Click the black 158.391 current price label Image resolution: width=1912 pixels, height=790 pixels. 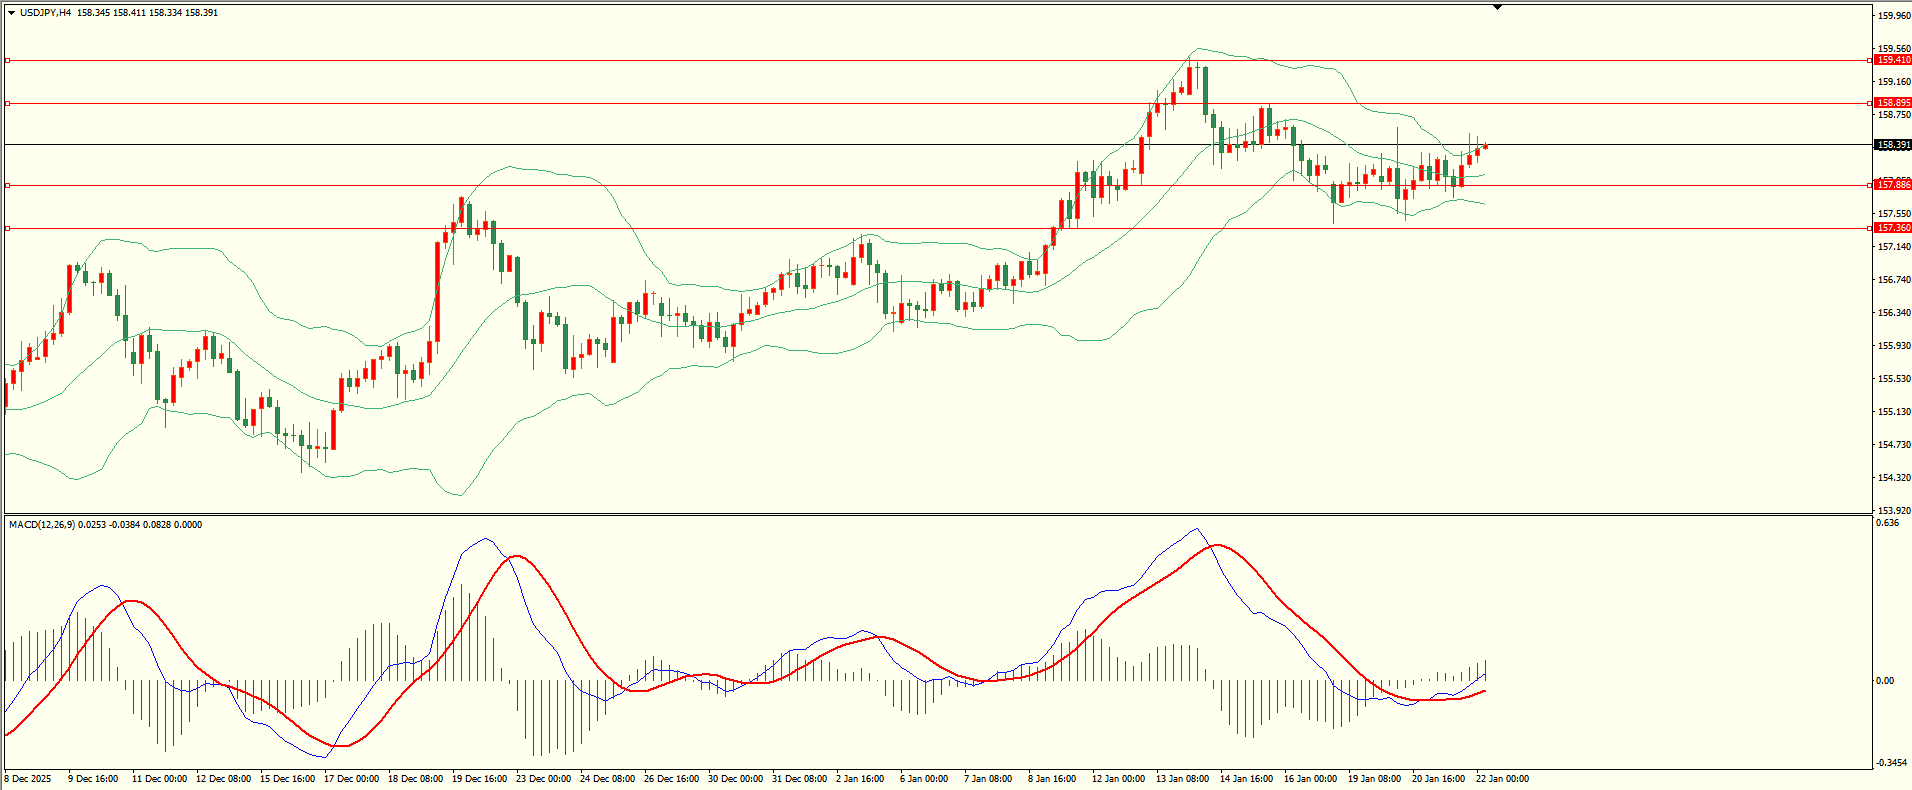tap(1893, 145)
